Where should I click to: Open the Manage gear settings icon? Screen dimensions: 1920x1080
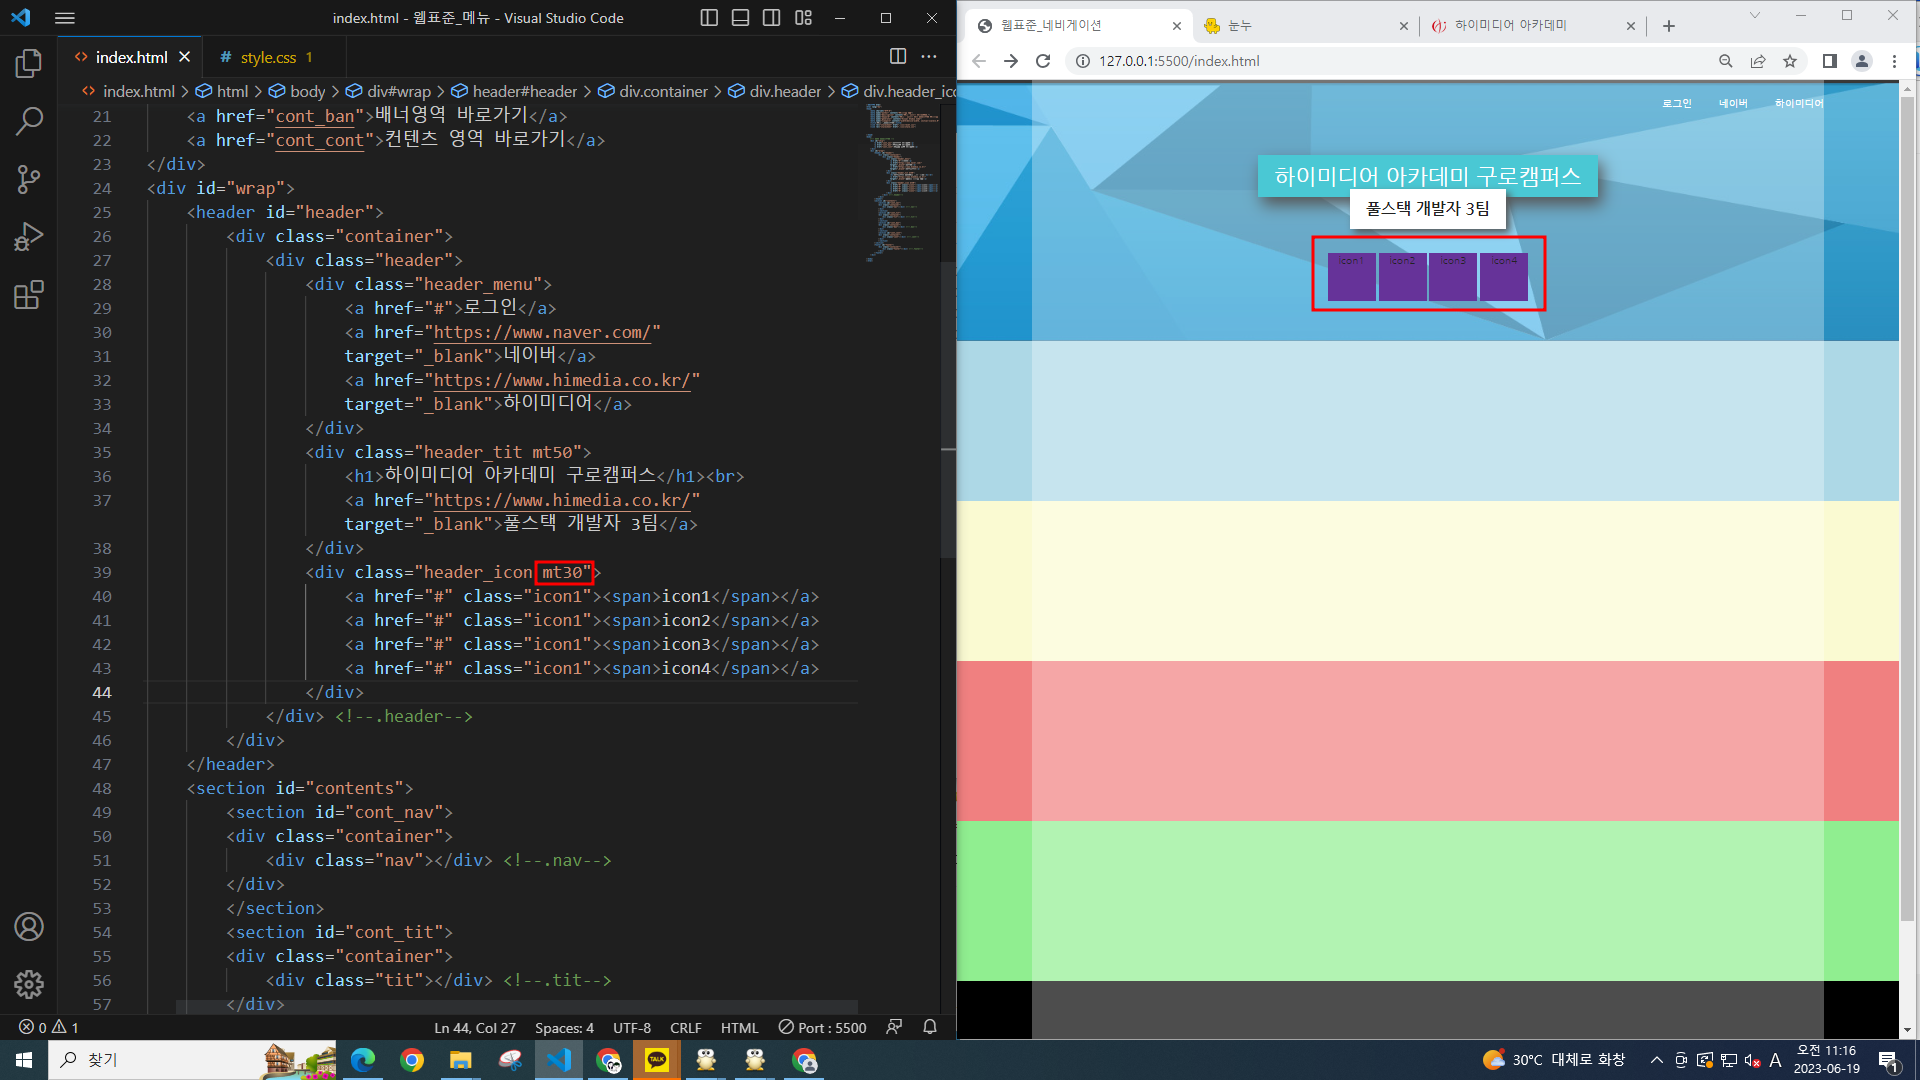[29, 984]
